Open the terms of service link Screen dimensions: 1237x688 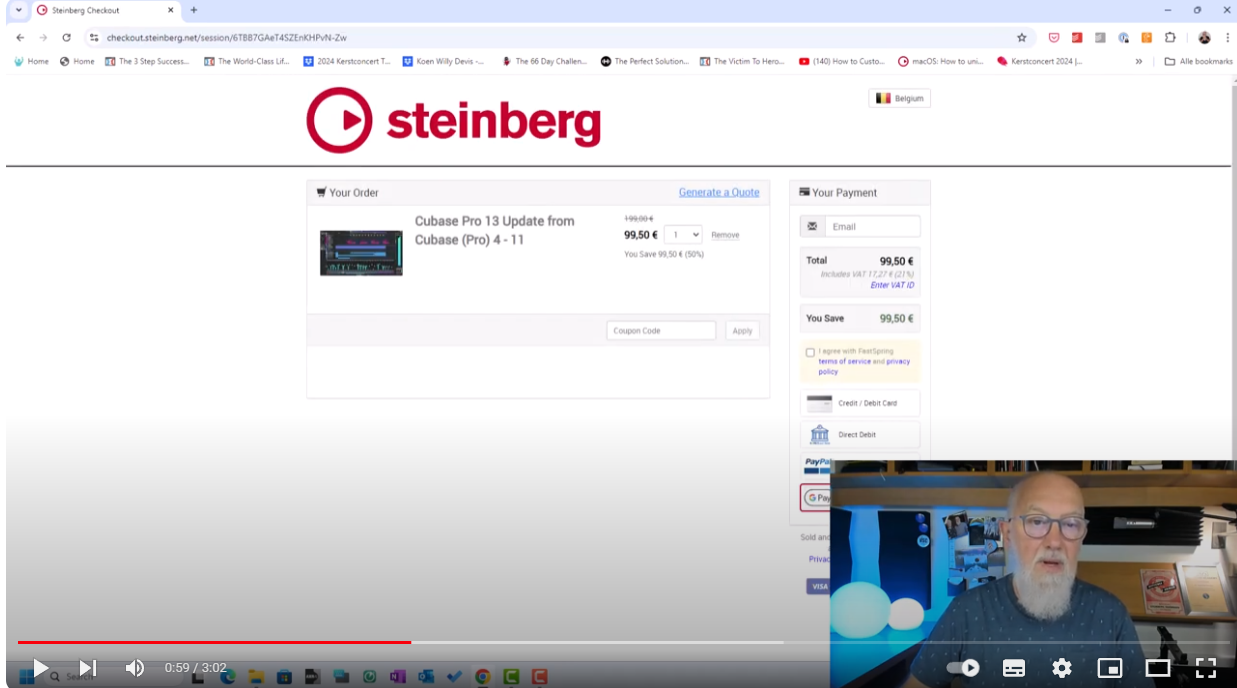pyautogui.click(x=844, y=361)
